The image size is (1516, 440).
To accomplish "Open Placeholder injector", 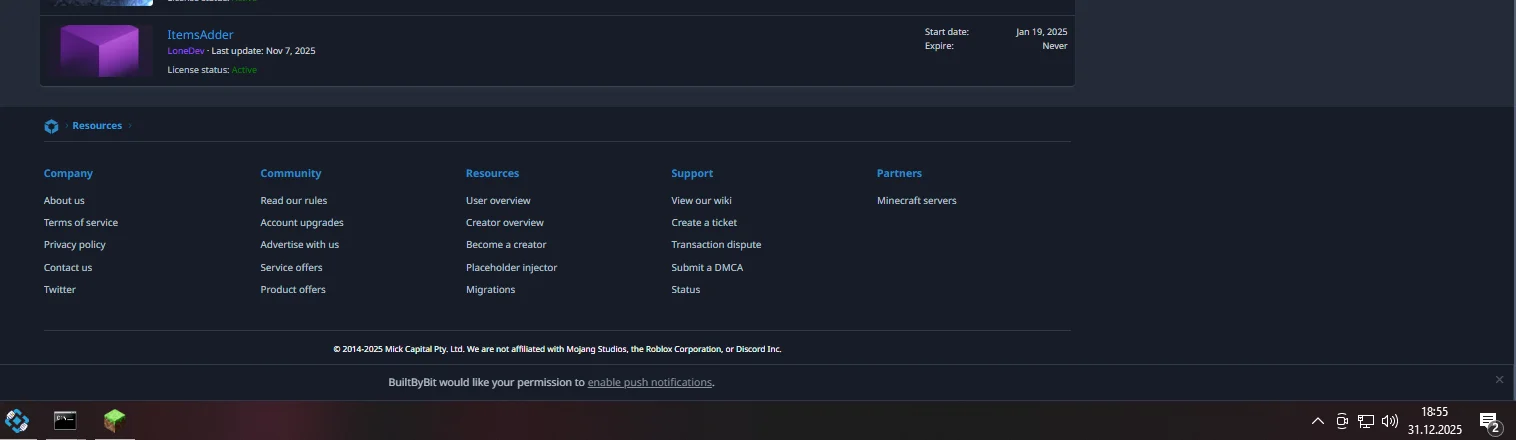I will click(x=511, y=268).
